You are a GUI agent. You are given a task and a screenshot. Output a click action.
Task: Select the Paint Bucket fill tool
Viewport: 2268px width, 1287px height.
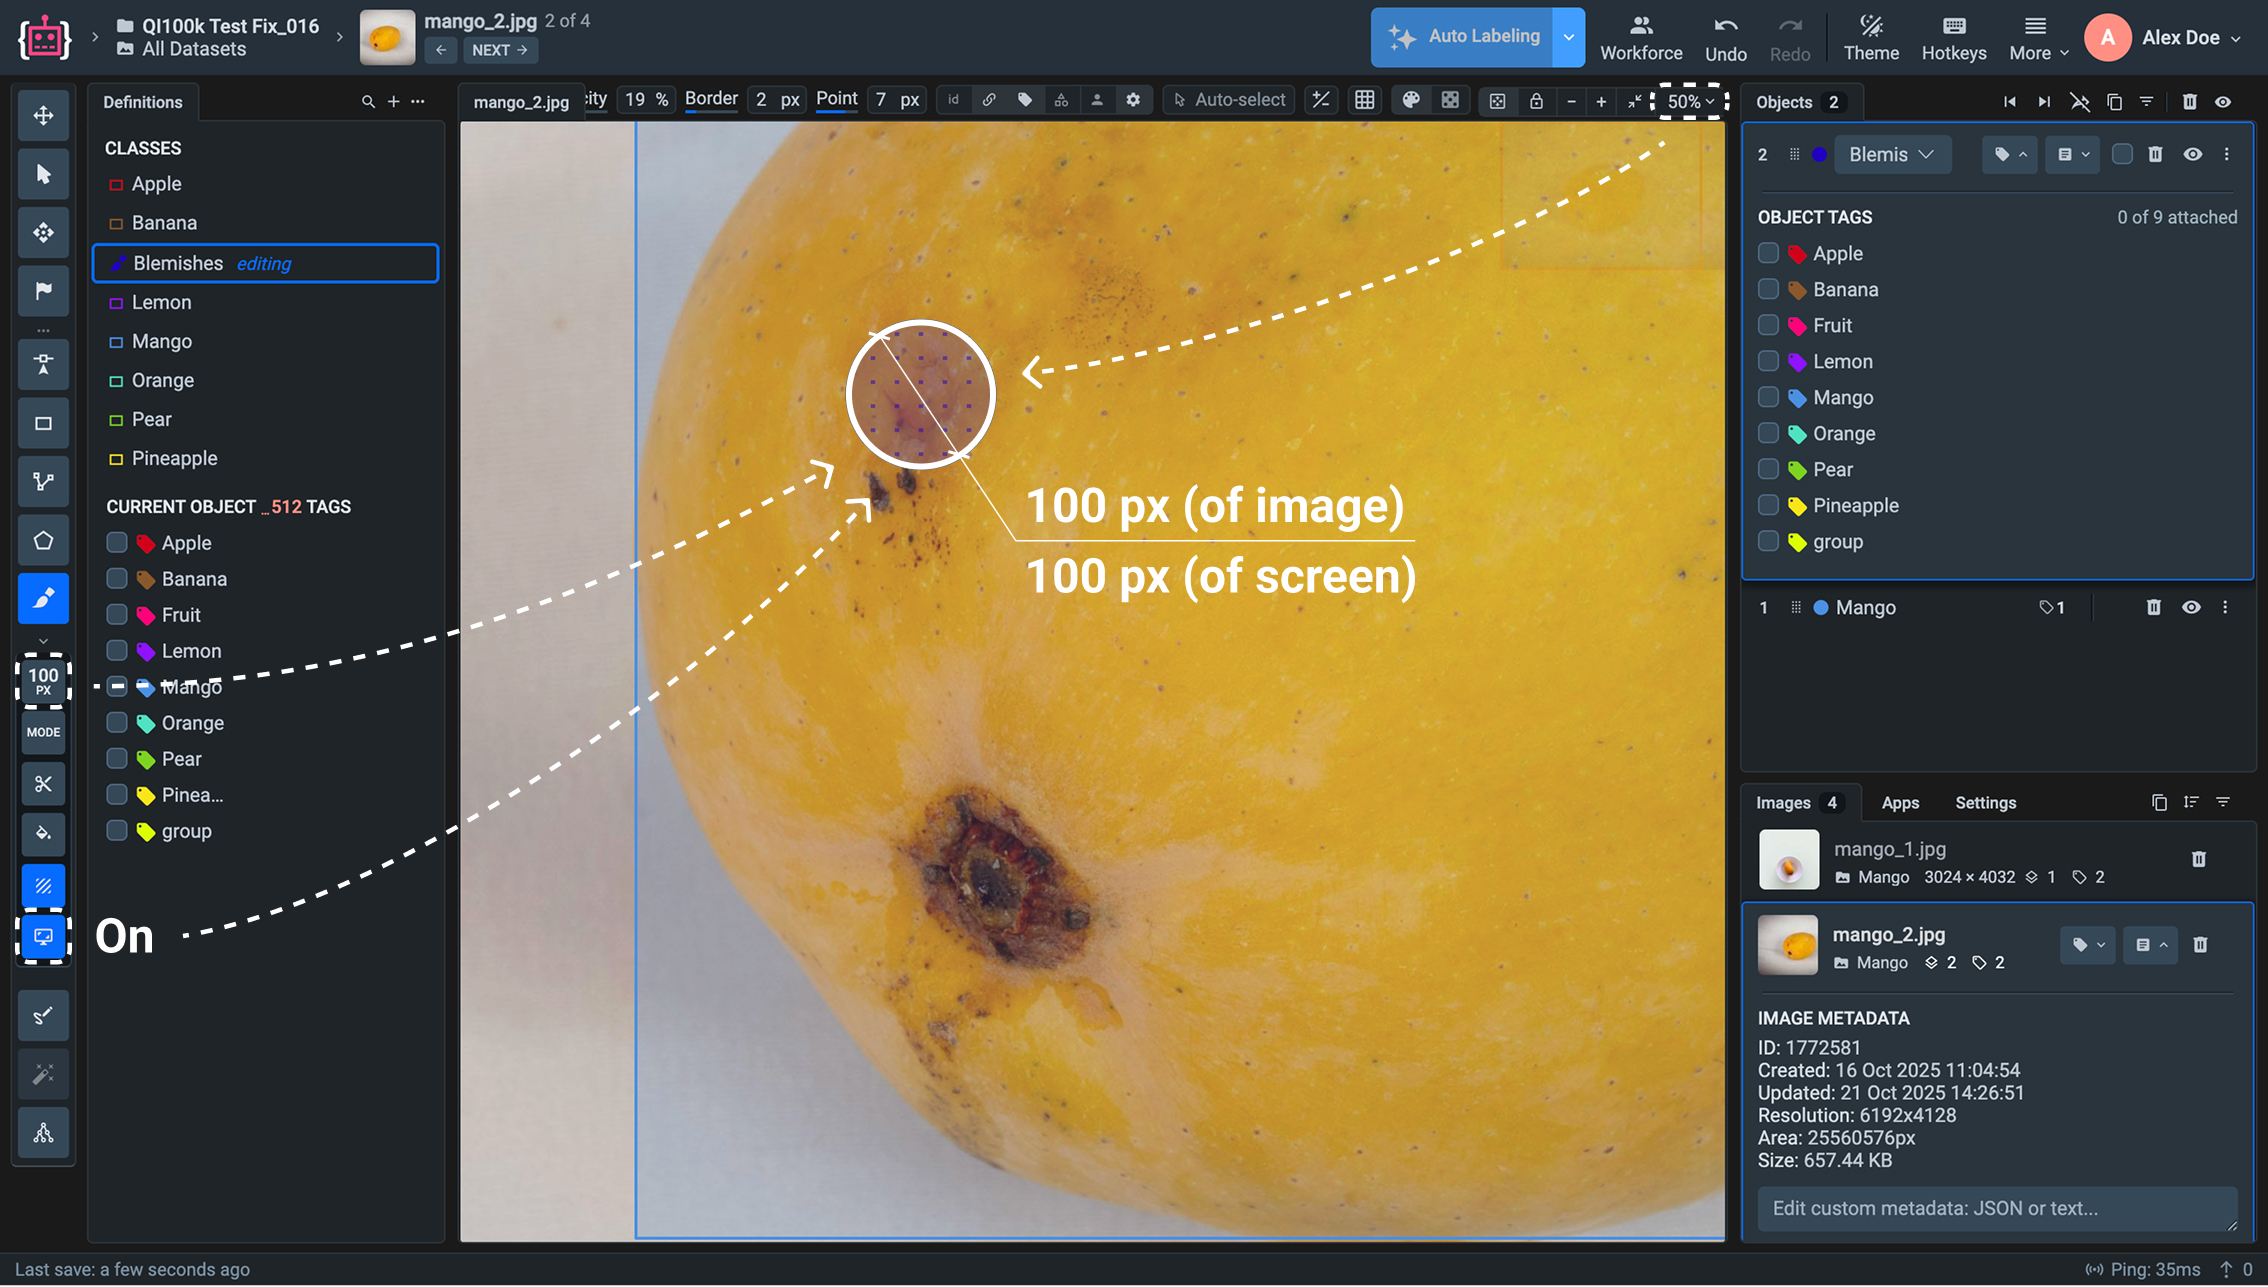tap(43, 833)
